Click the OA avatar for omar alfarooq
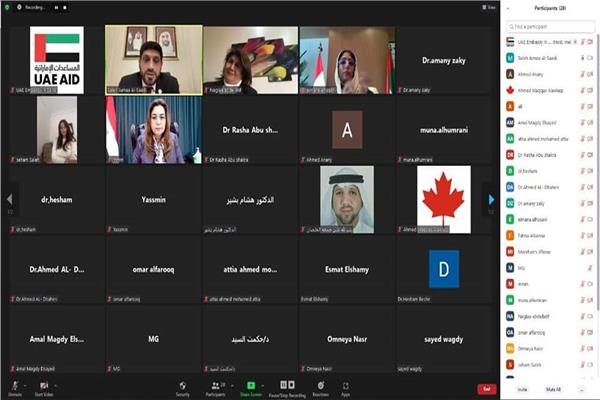The width and height of the screenshot is (600, 400). point(510,333)
